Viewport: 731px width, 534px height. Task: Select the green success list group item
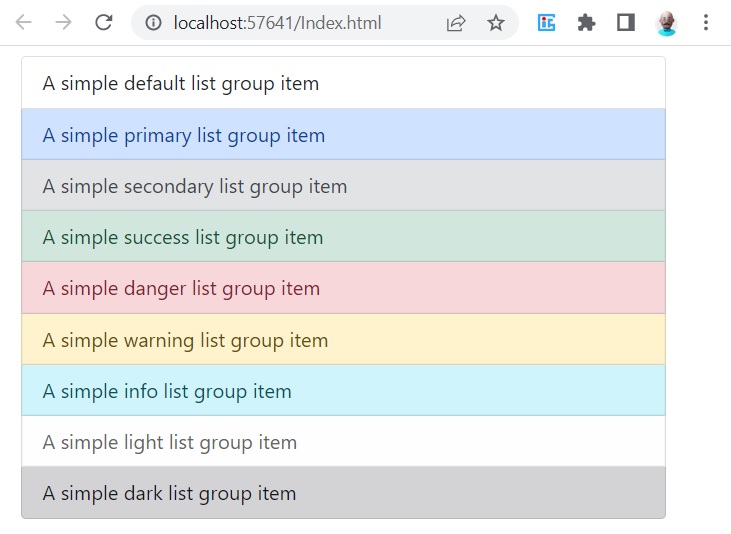(343, 236)
